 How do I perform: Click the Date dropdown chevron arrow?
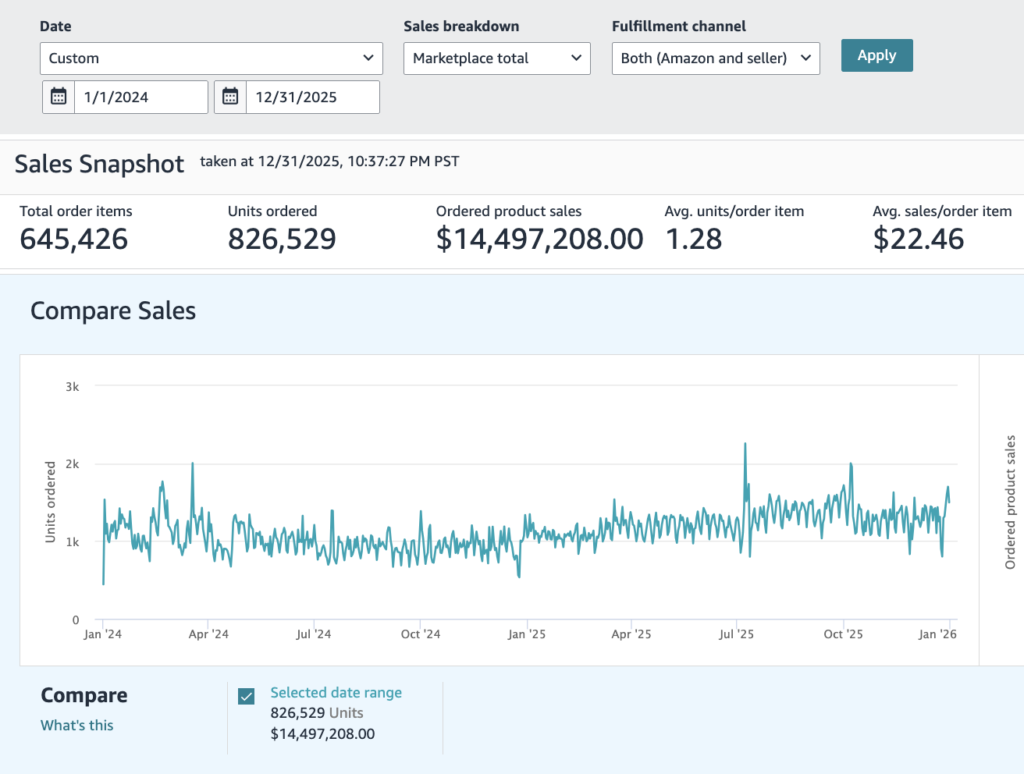[368, 58]
